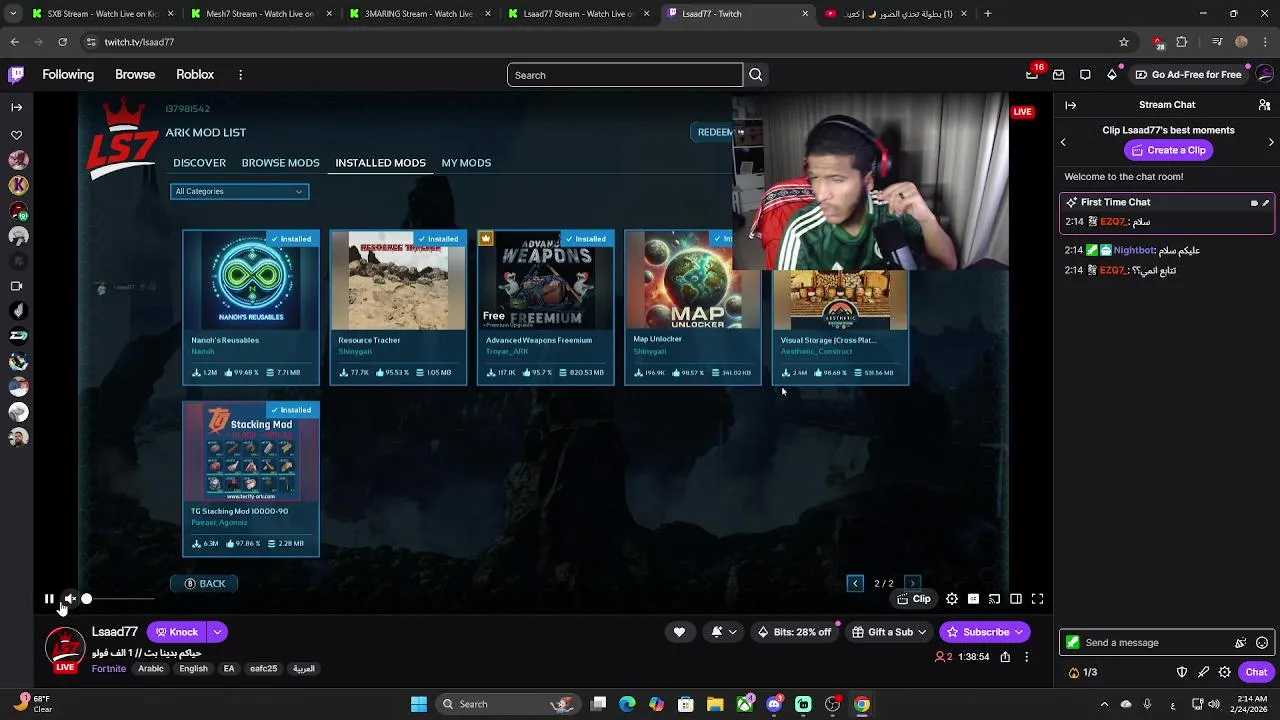Open the Lsaad77 channel avatar
This screenshot has height=720, width=1280.
tap(65, 648)
